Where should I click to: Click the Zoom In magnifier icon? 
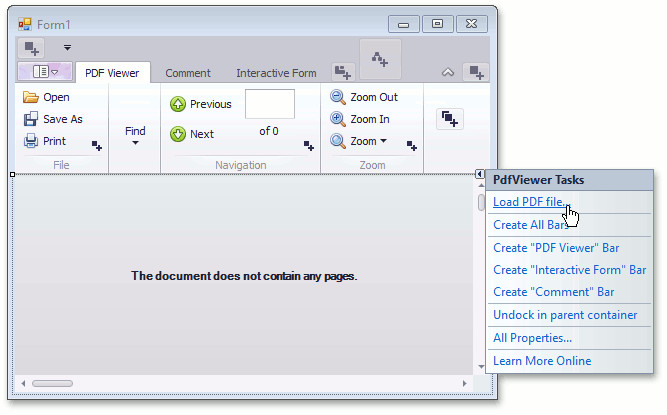point(338,119)
